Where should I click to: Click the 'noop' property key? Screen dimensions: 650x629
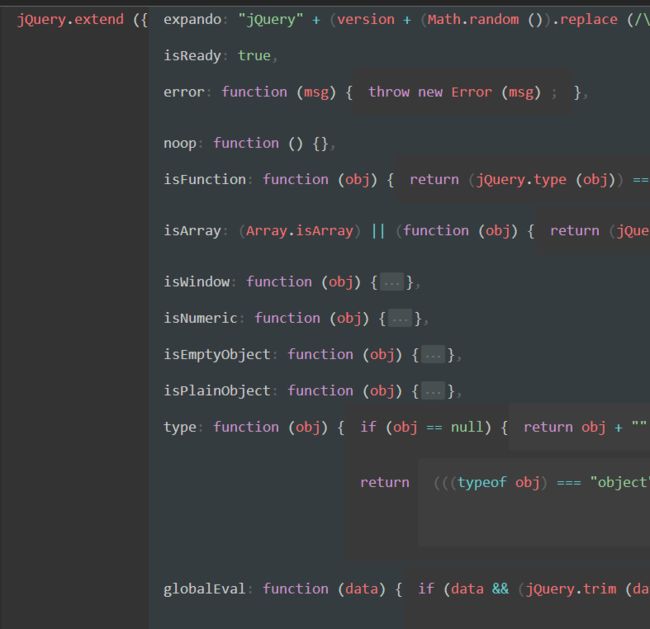(180, 143)
